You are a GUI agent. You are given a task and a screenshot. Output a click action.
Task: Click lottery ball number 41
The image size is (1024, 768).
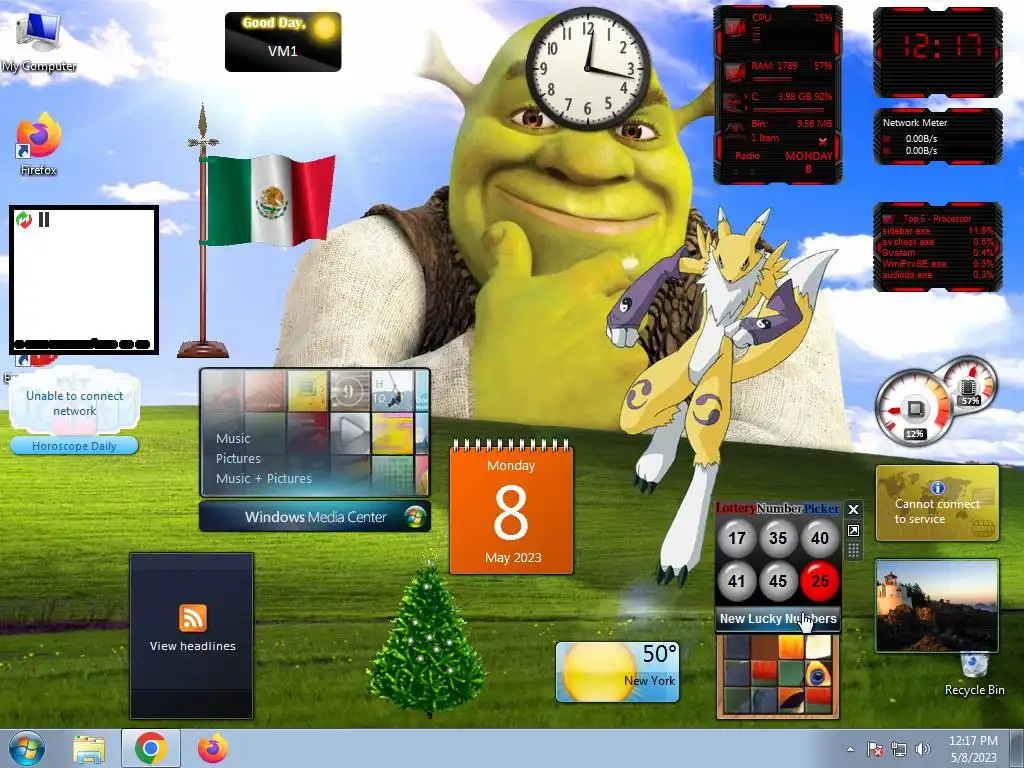(737, 581)
